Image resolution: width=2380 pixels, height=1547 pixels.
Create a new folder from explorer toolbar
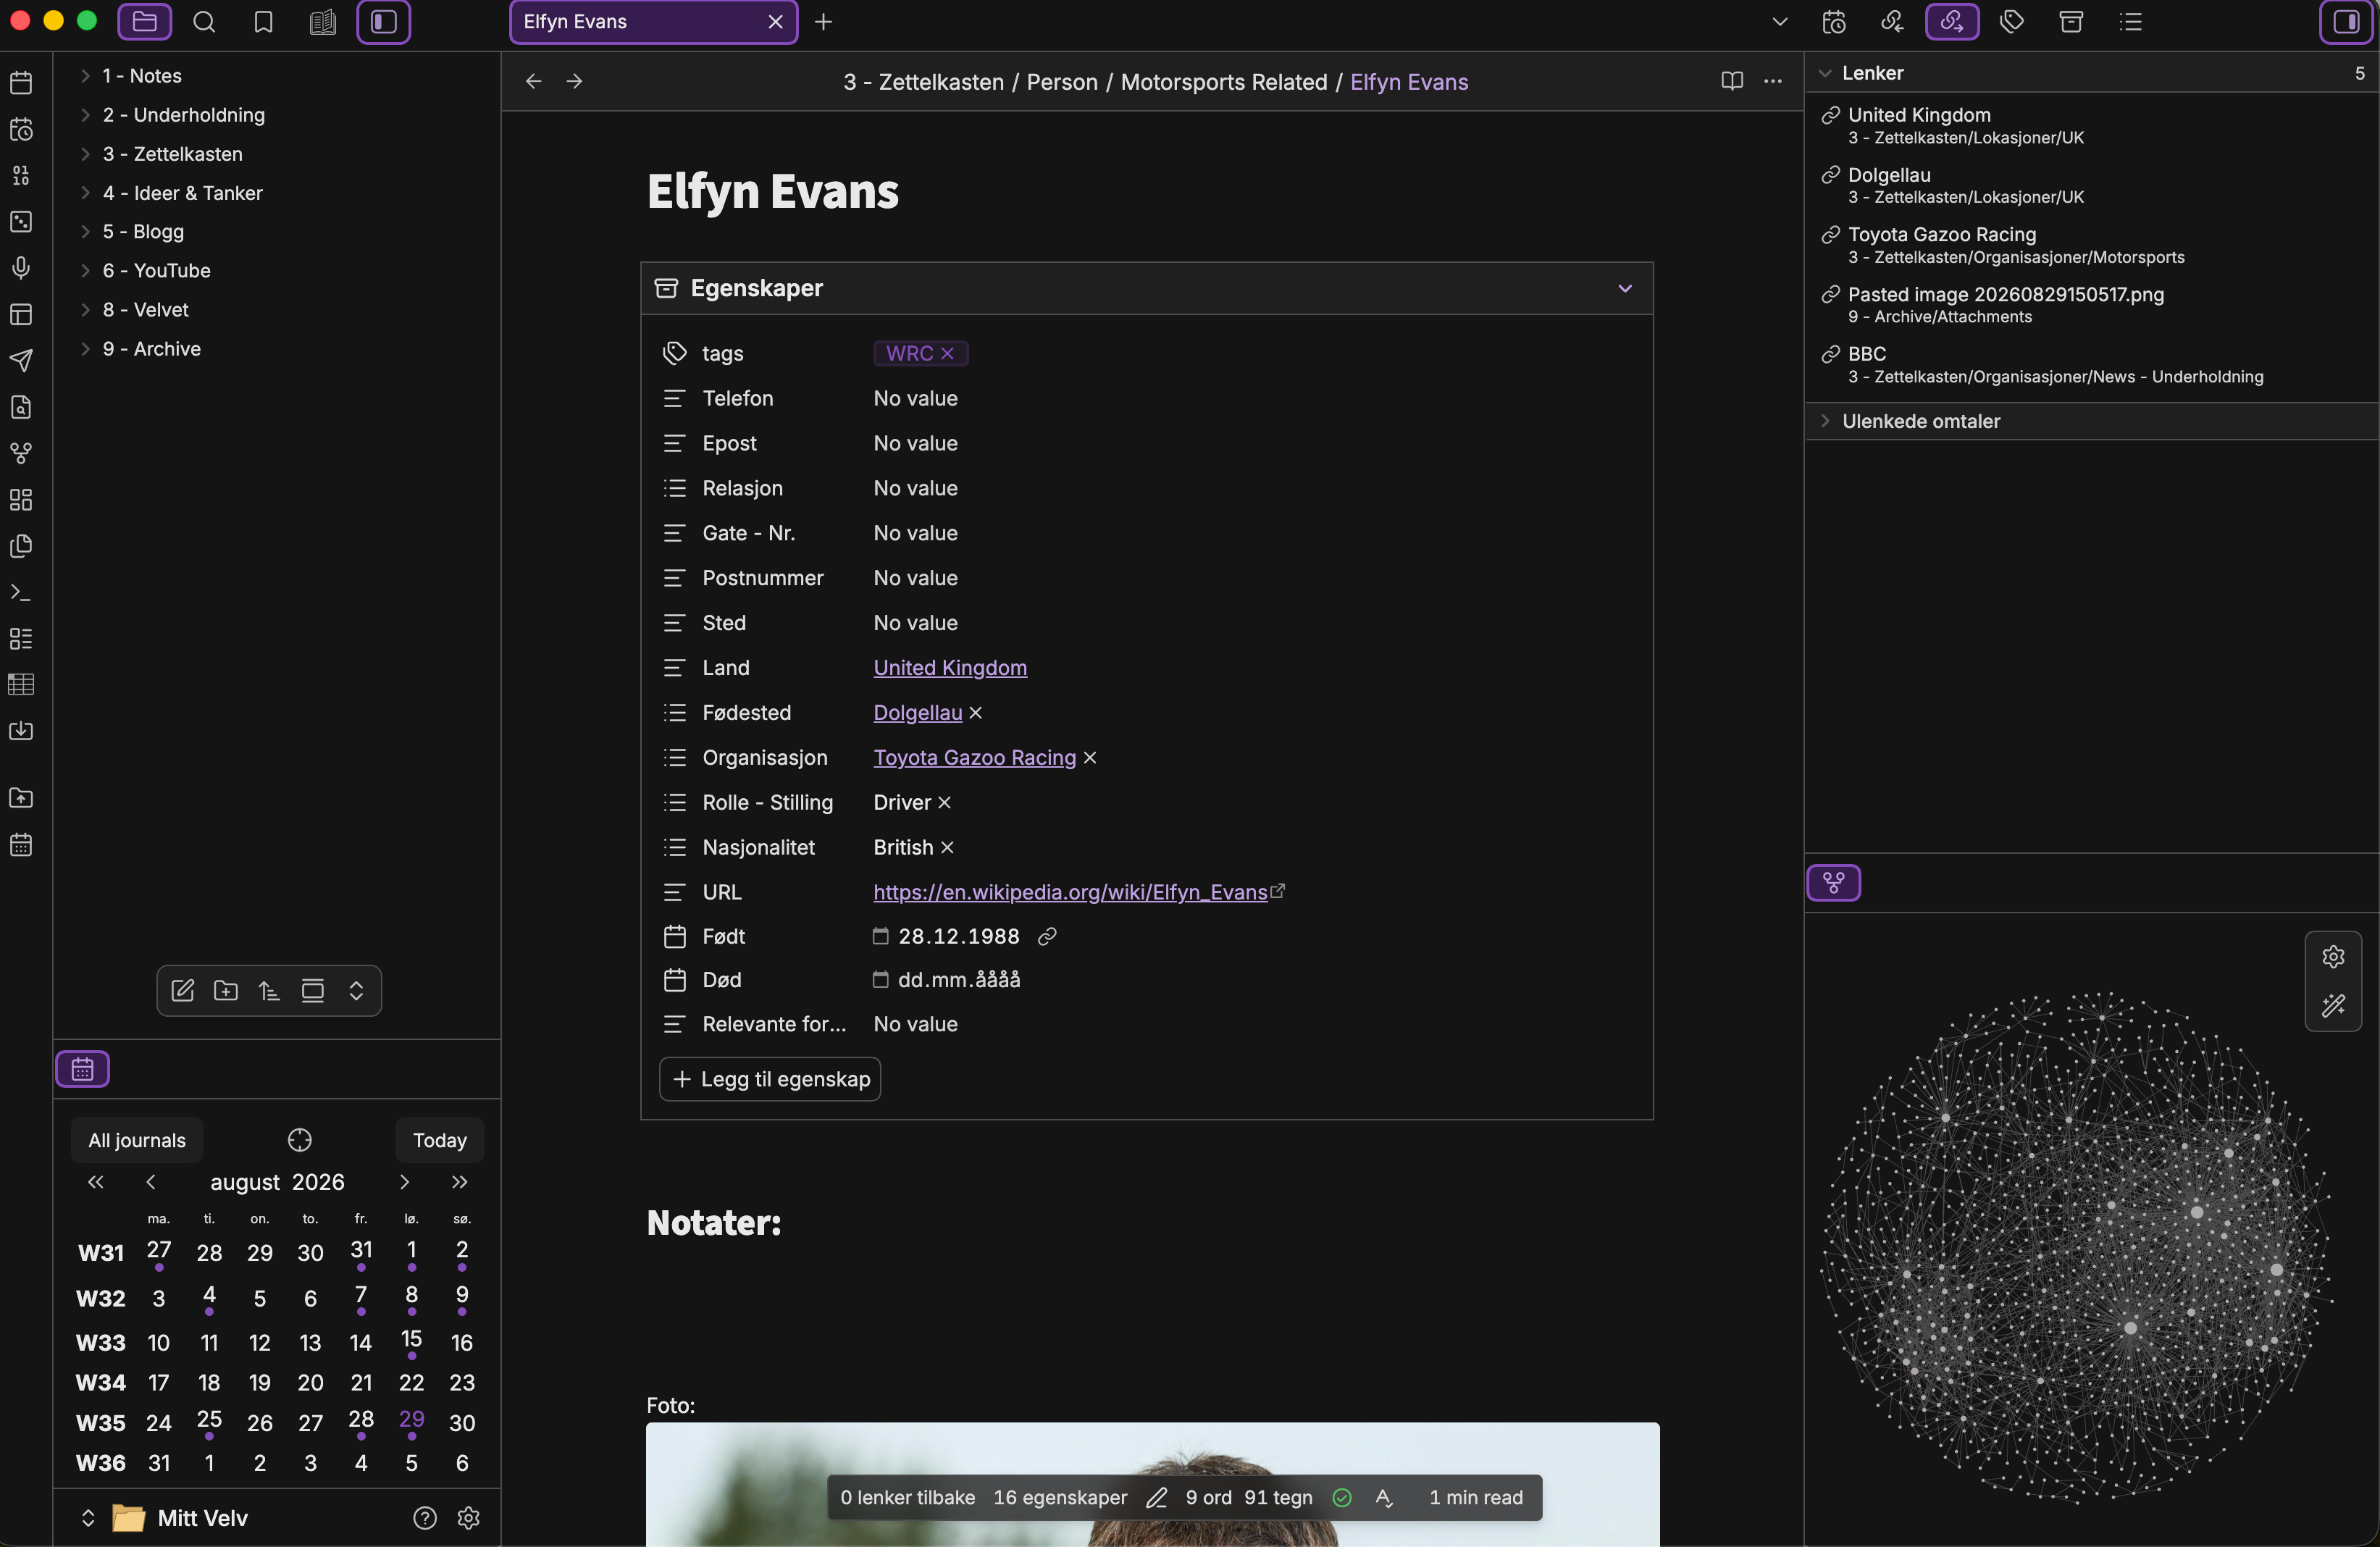pos(226,990)
